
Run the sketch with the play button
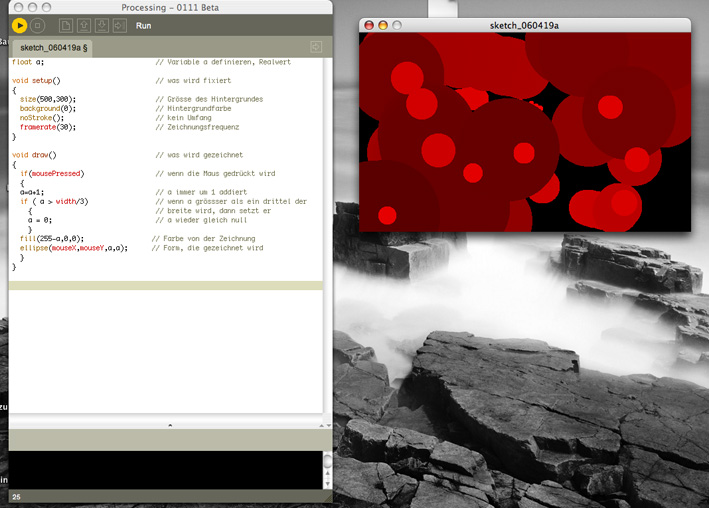coord(19,26)
